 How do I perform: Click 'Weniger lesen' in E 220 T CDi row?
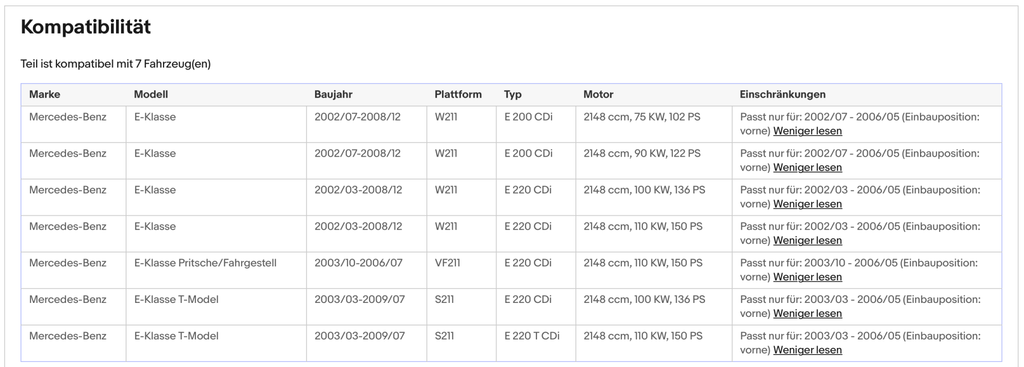[x=807, y=350]
